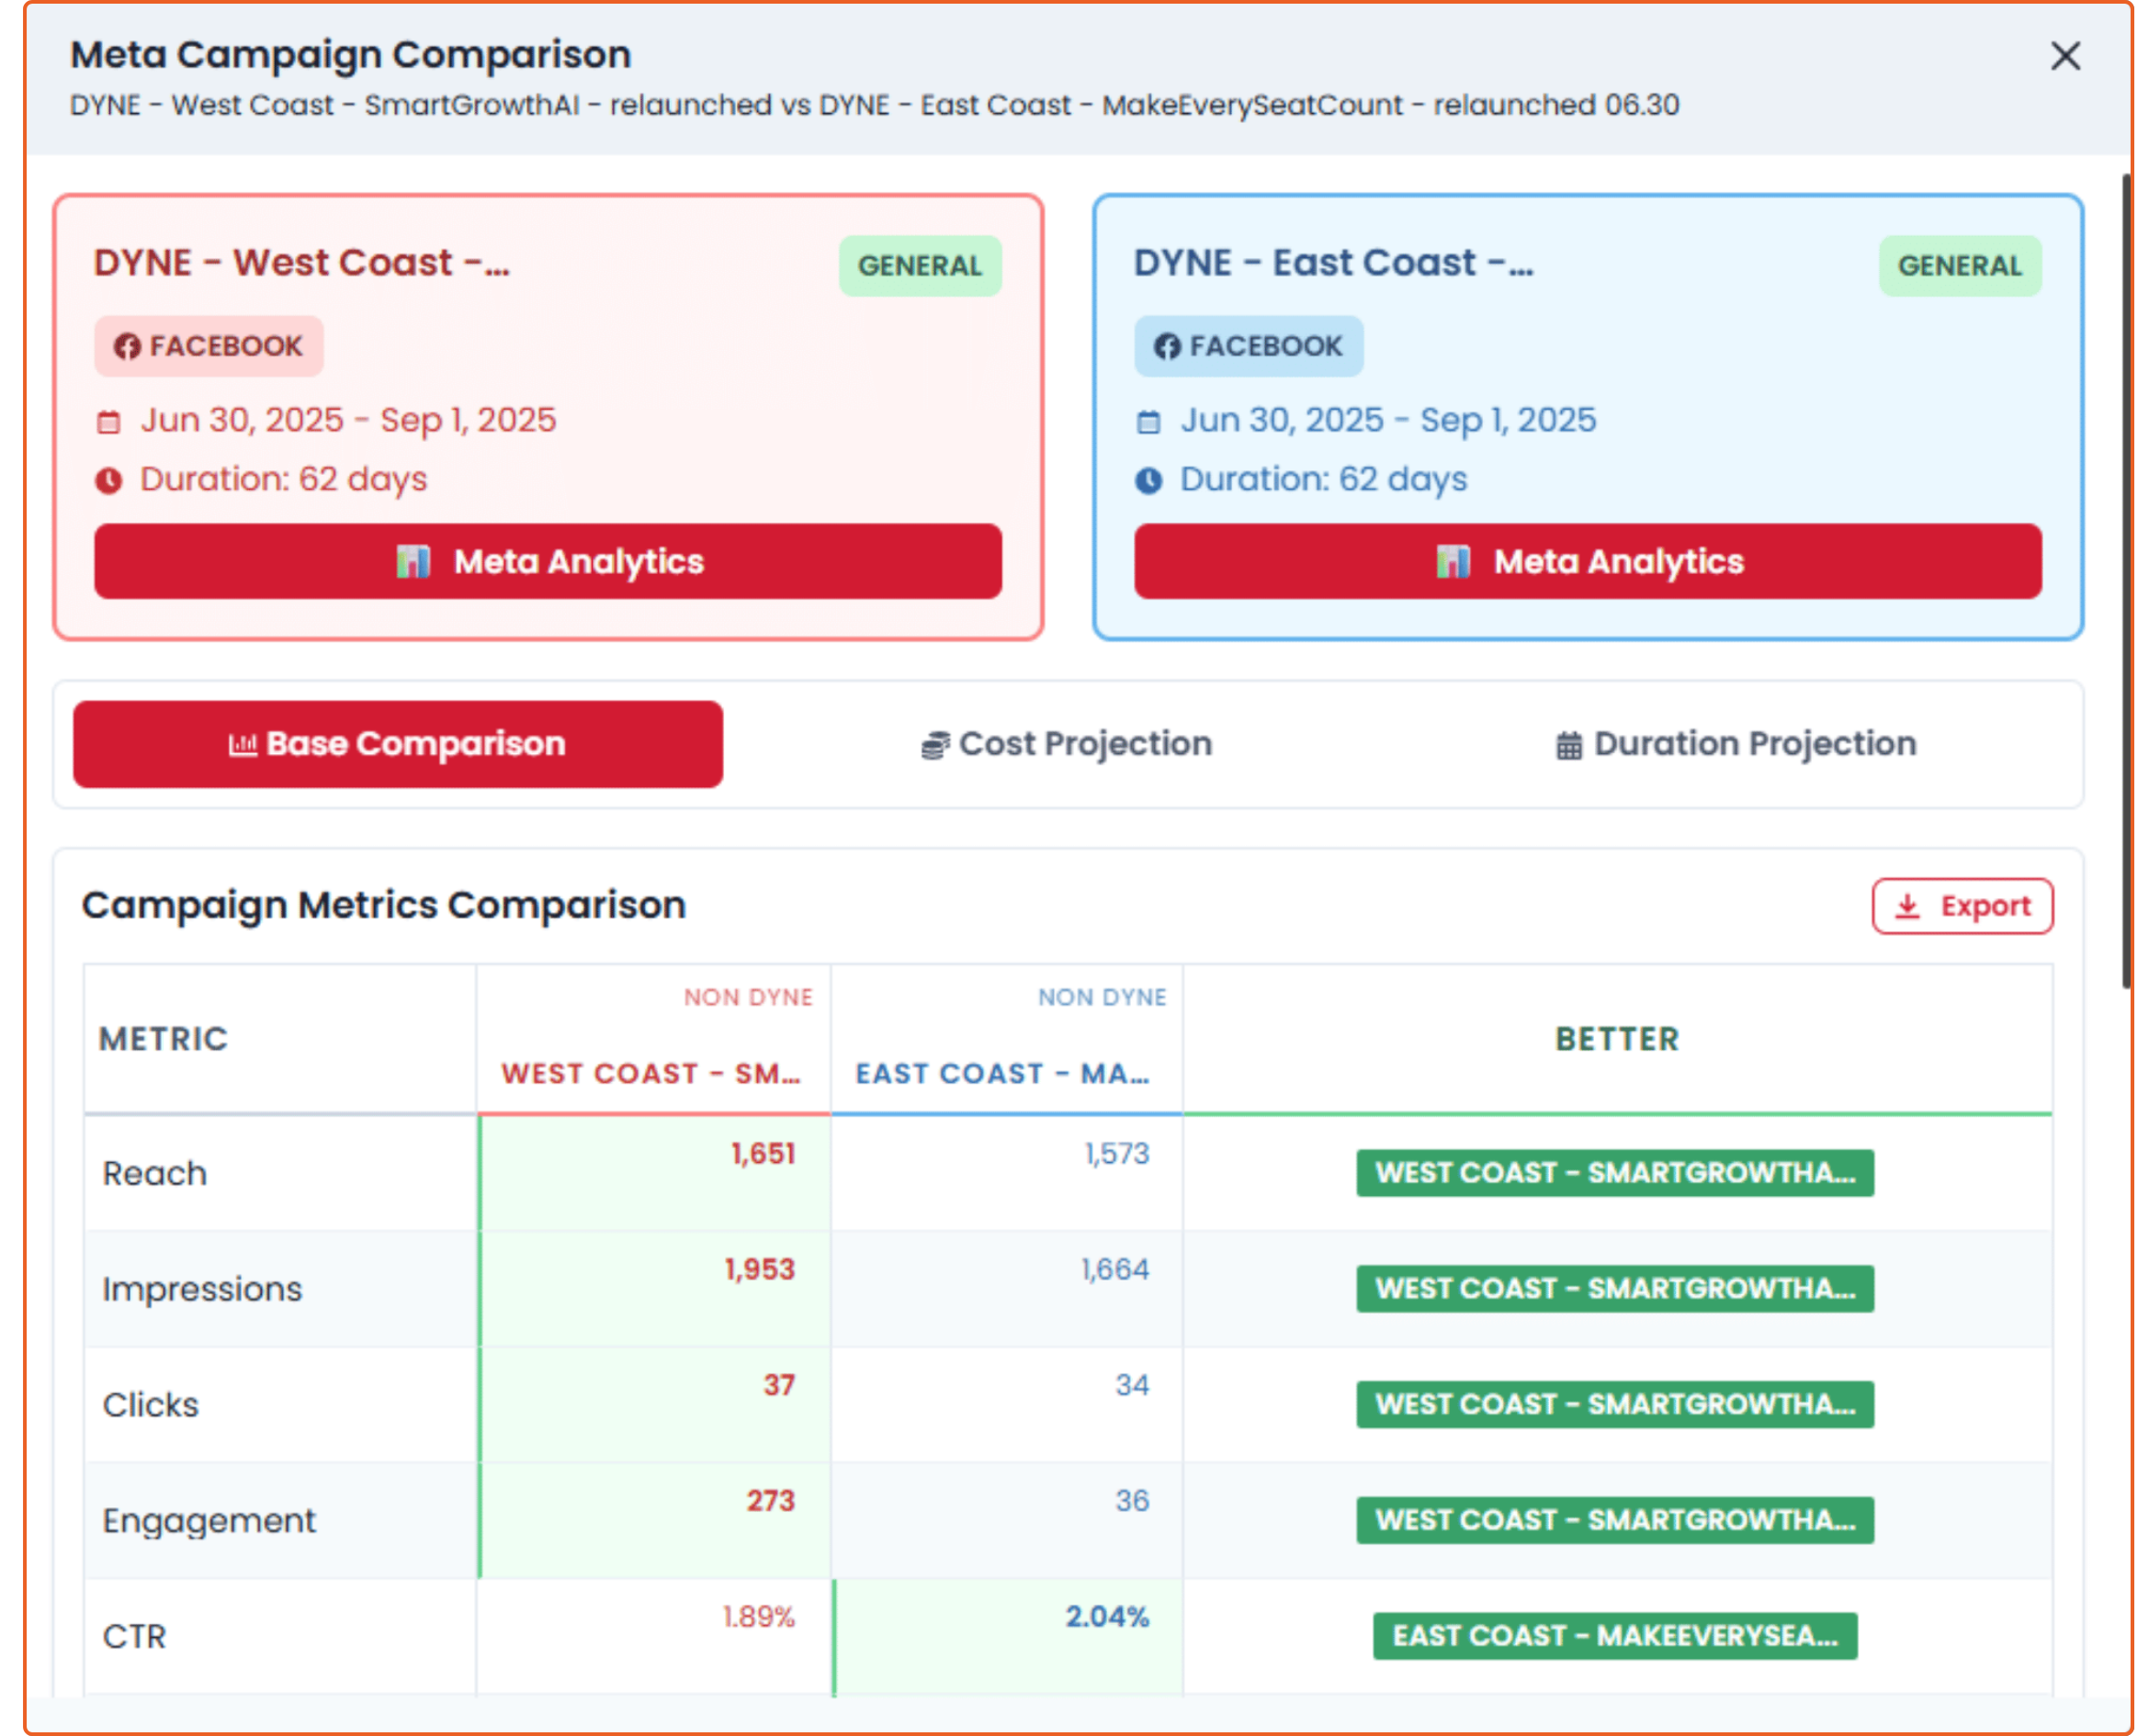Click the vertical scrollbar of the dialog
This screenshot has height=1736, width=2149.
coord(2127,580)
